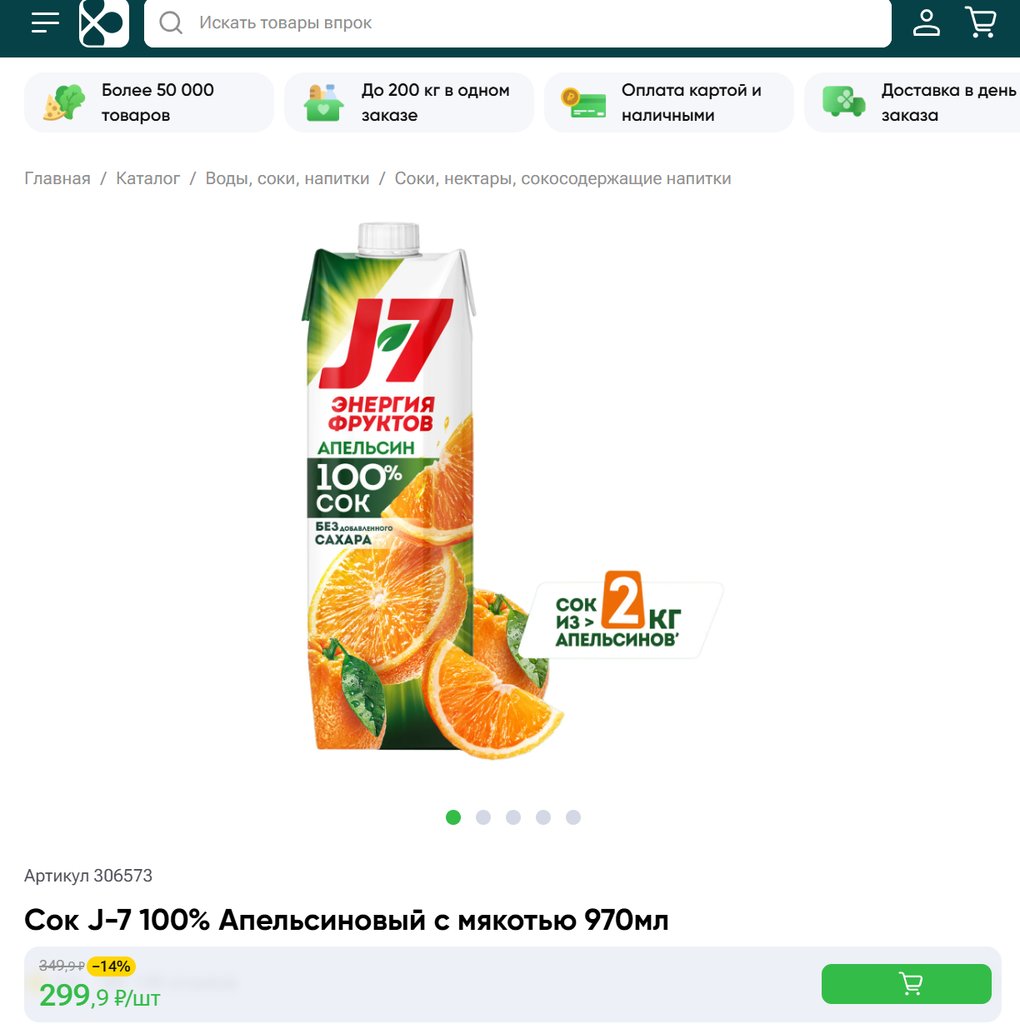Click the magnifier search icon
This screenshot has height=1024, width=1020.
tap(171, 23)
